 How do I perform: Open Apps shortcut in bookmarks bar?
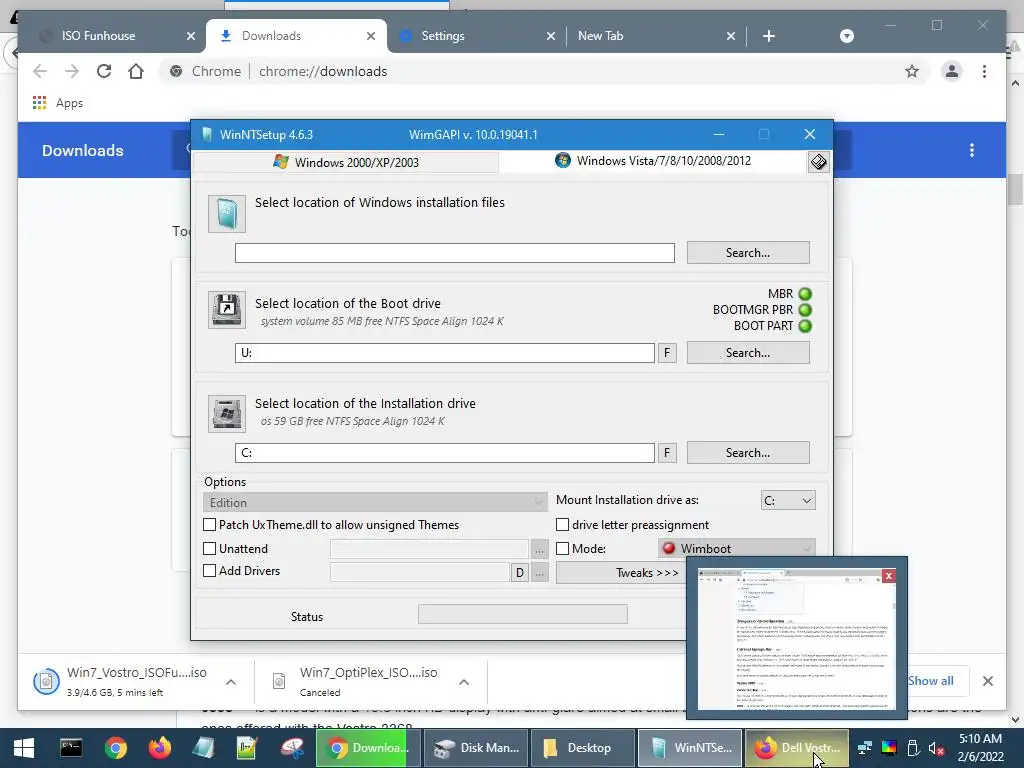58,103
